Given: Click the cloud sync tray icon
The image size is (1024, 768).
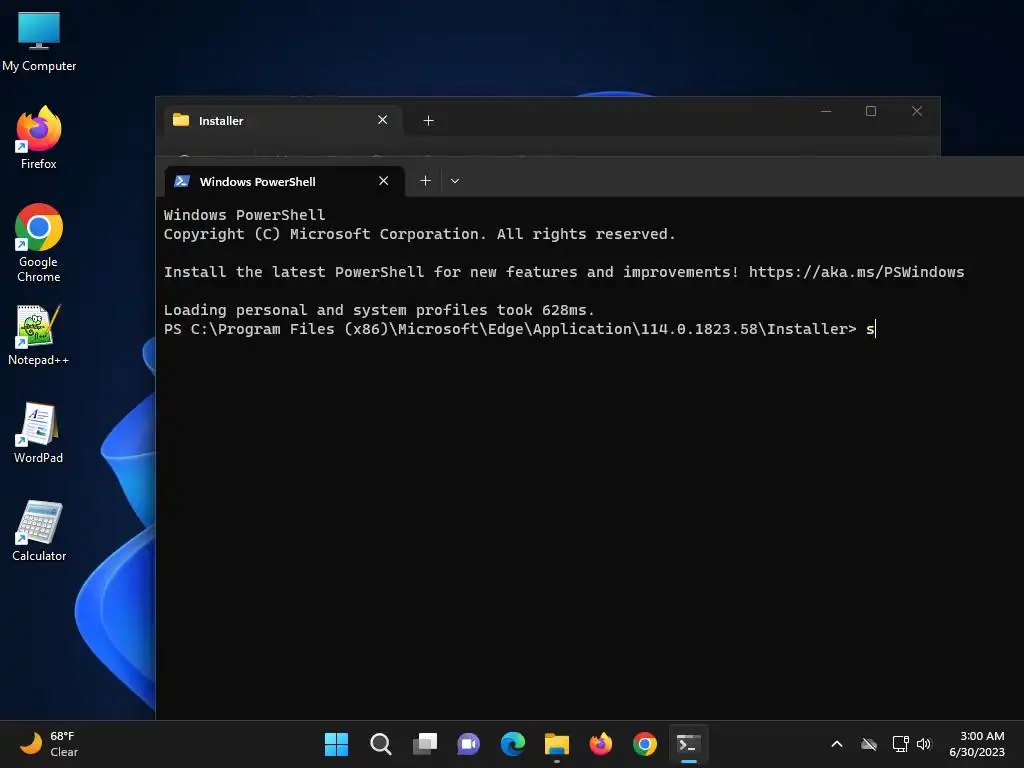Looking at the screenshot, I should 869,744.
